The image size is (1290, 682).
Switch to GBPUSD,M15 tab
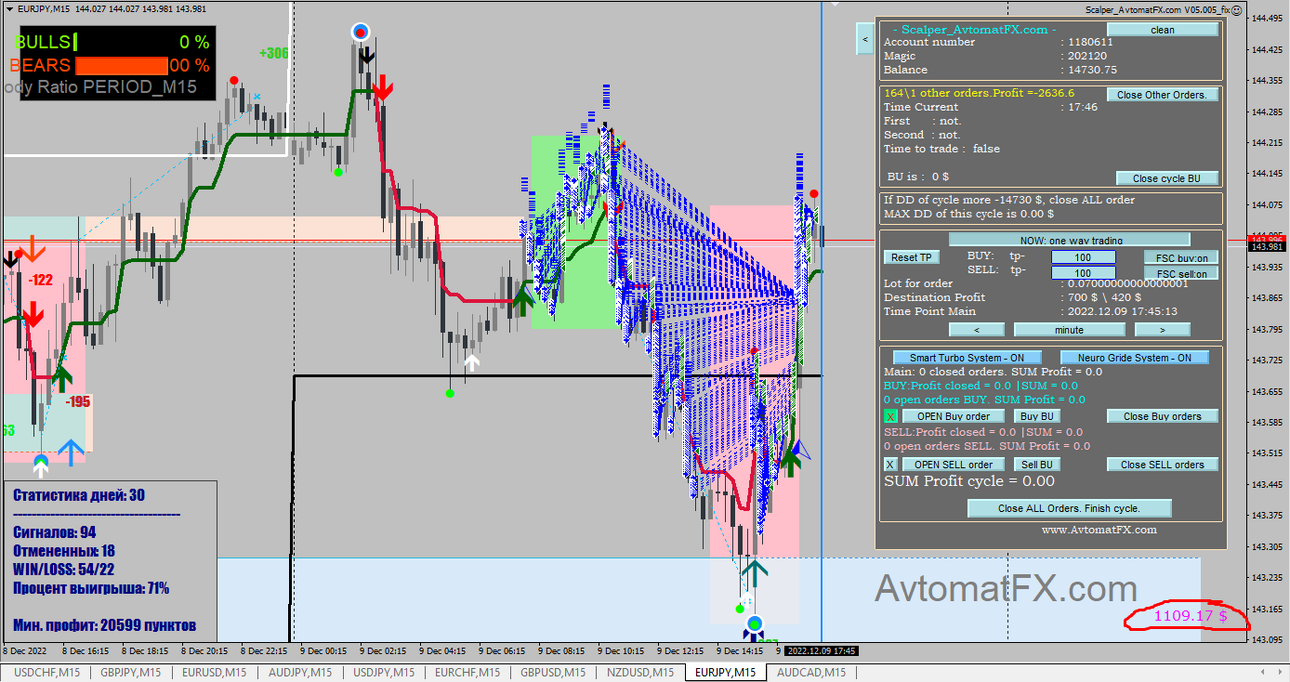pos(551,673)
